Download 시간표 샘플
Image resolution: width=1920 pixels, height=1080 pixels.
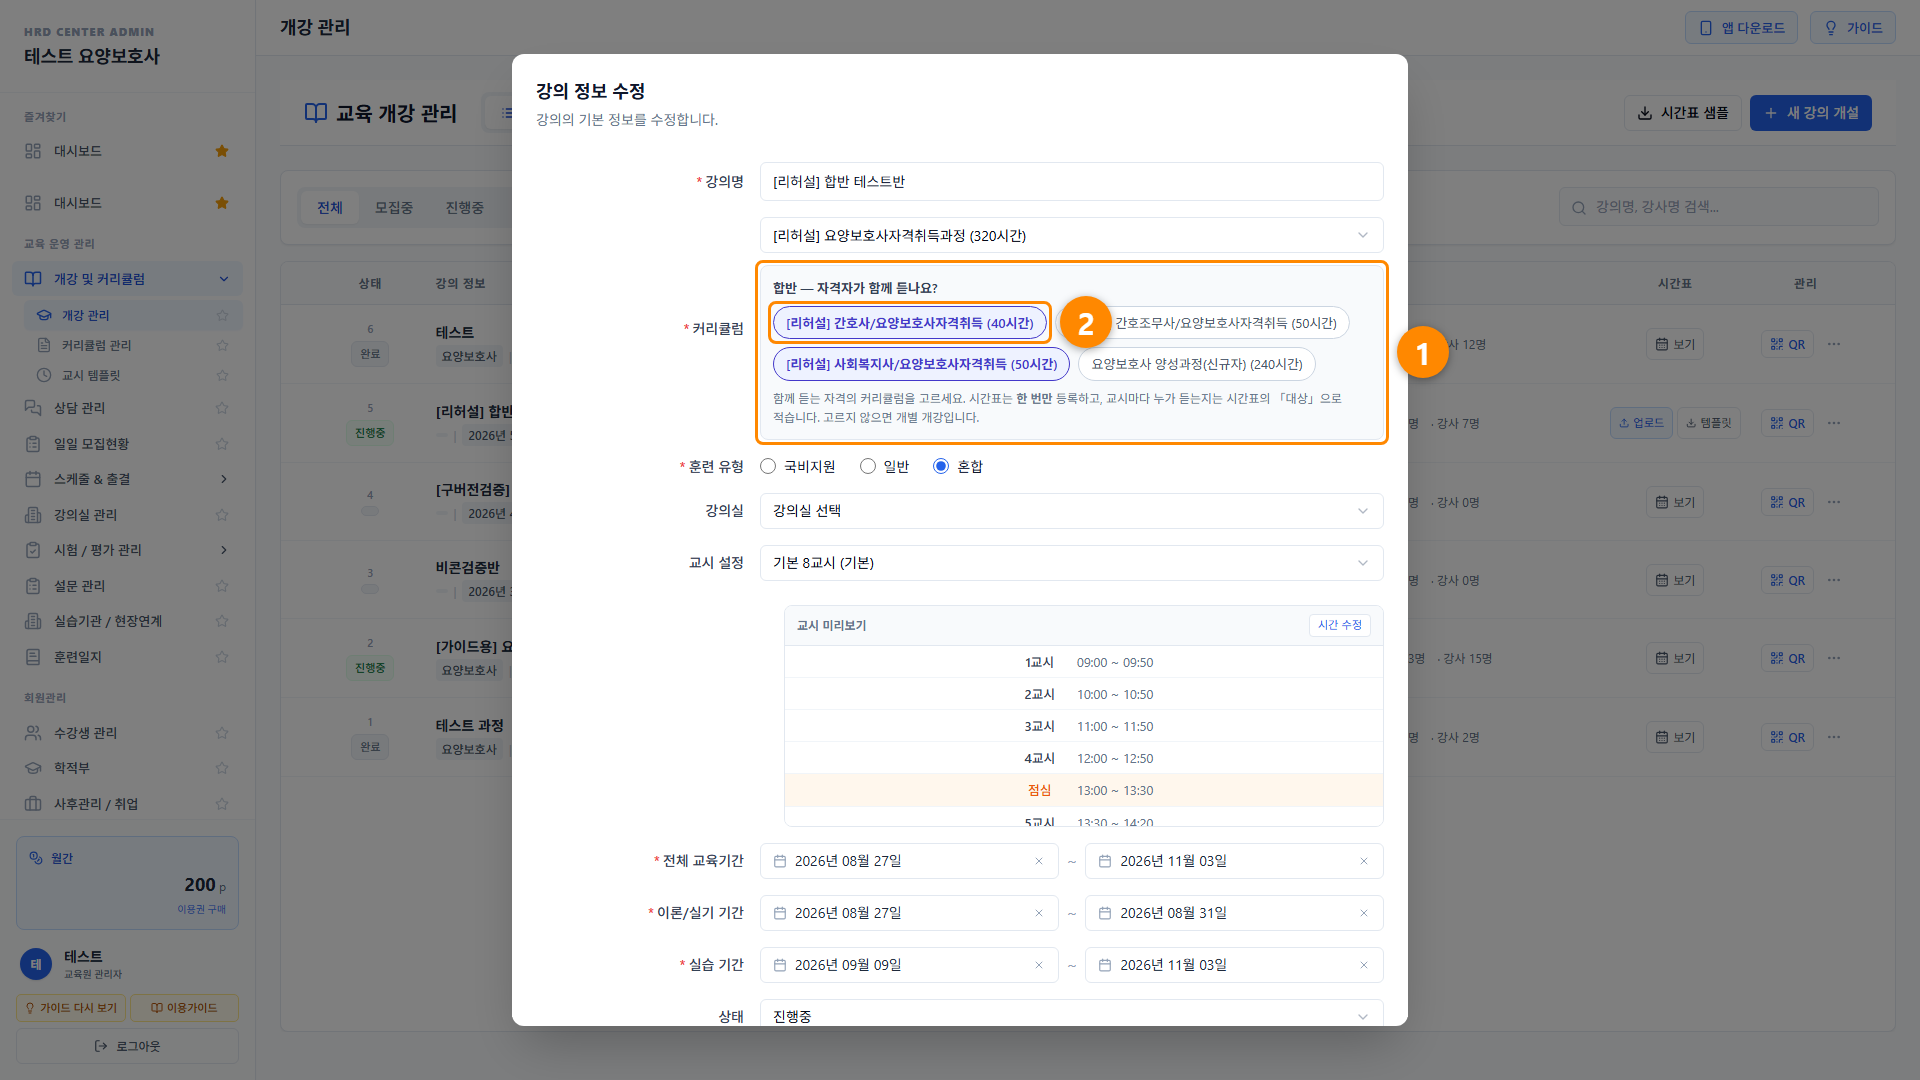[x=1682, y=113]
